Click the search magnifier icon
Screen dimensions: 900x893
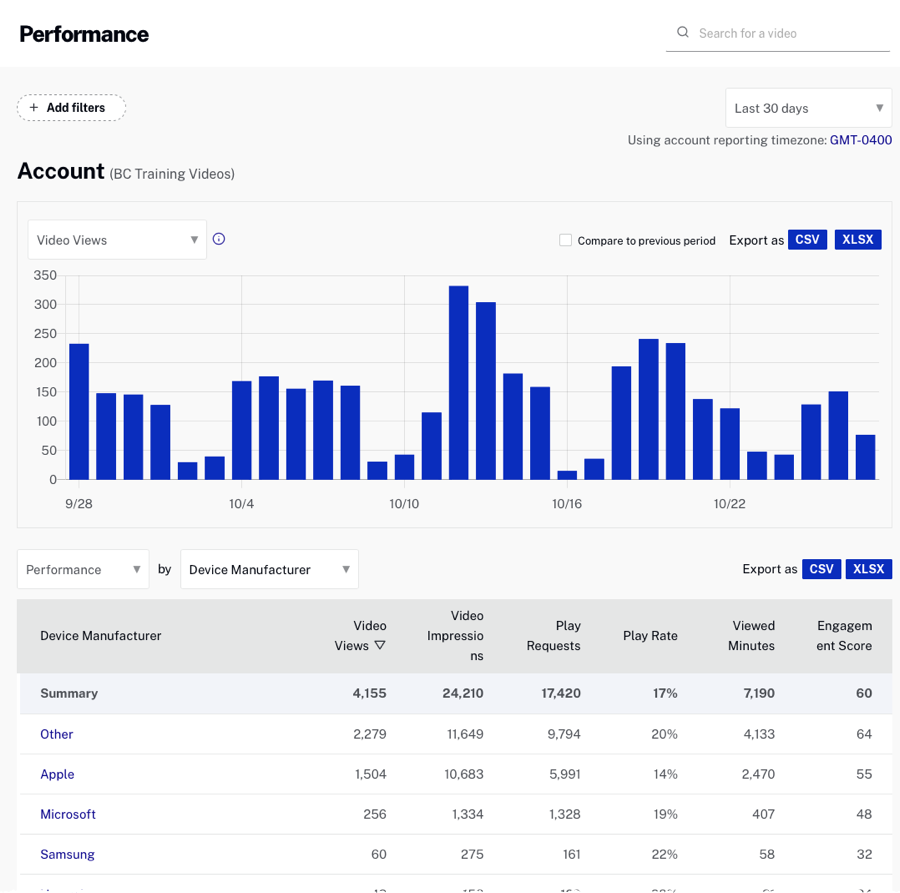[x=683, y=32]
